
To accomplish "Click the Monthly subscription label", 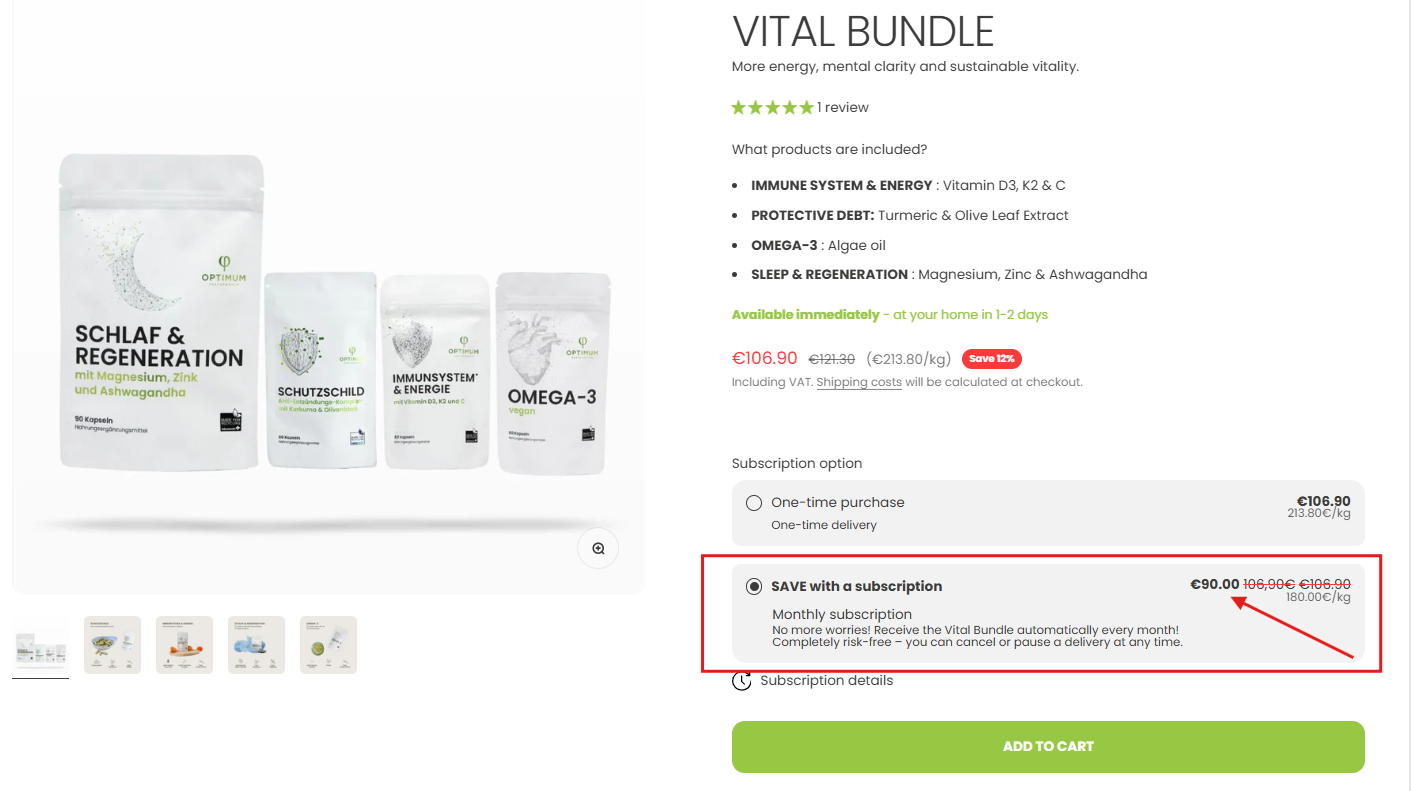I will pos(842,614).
